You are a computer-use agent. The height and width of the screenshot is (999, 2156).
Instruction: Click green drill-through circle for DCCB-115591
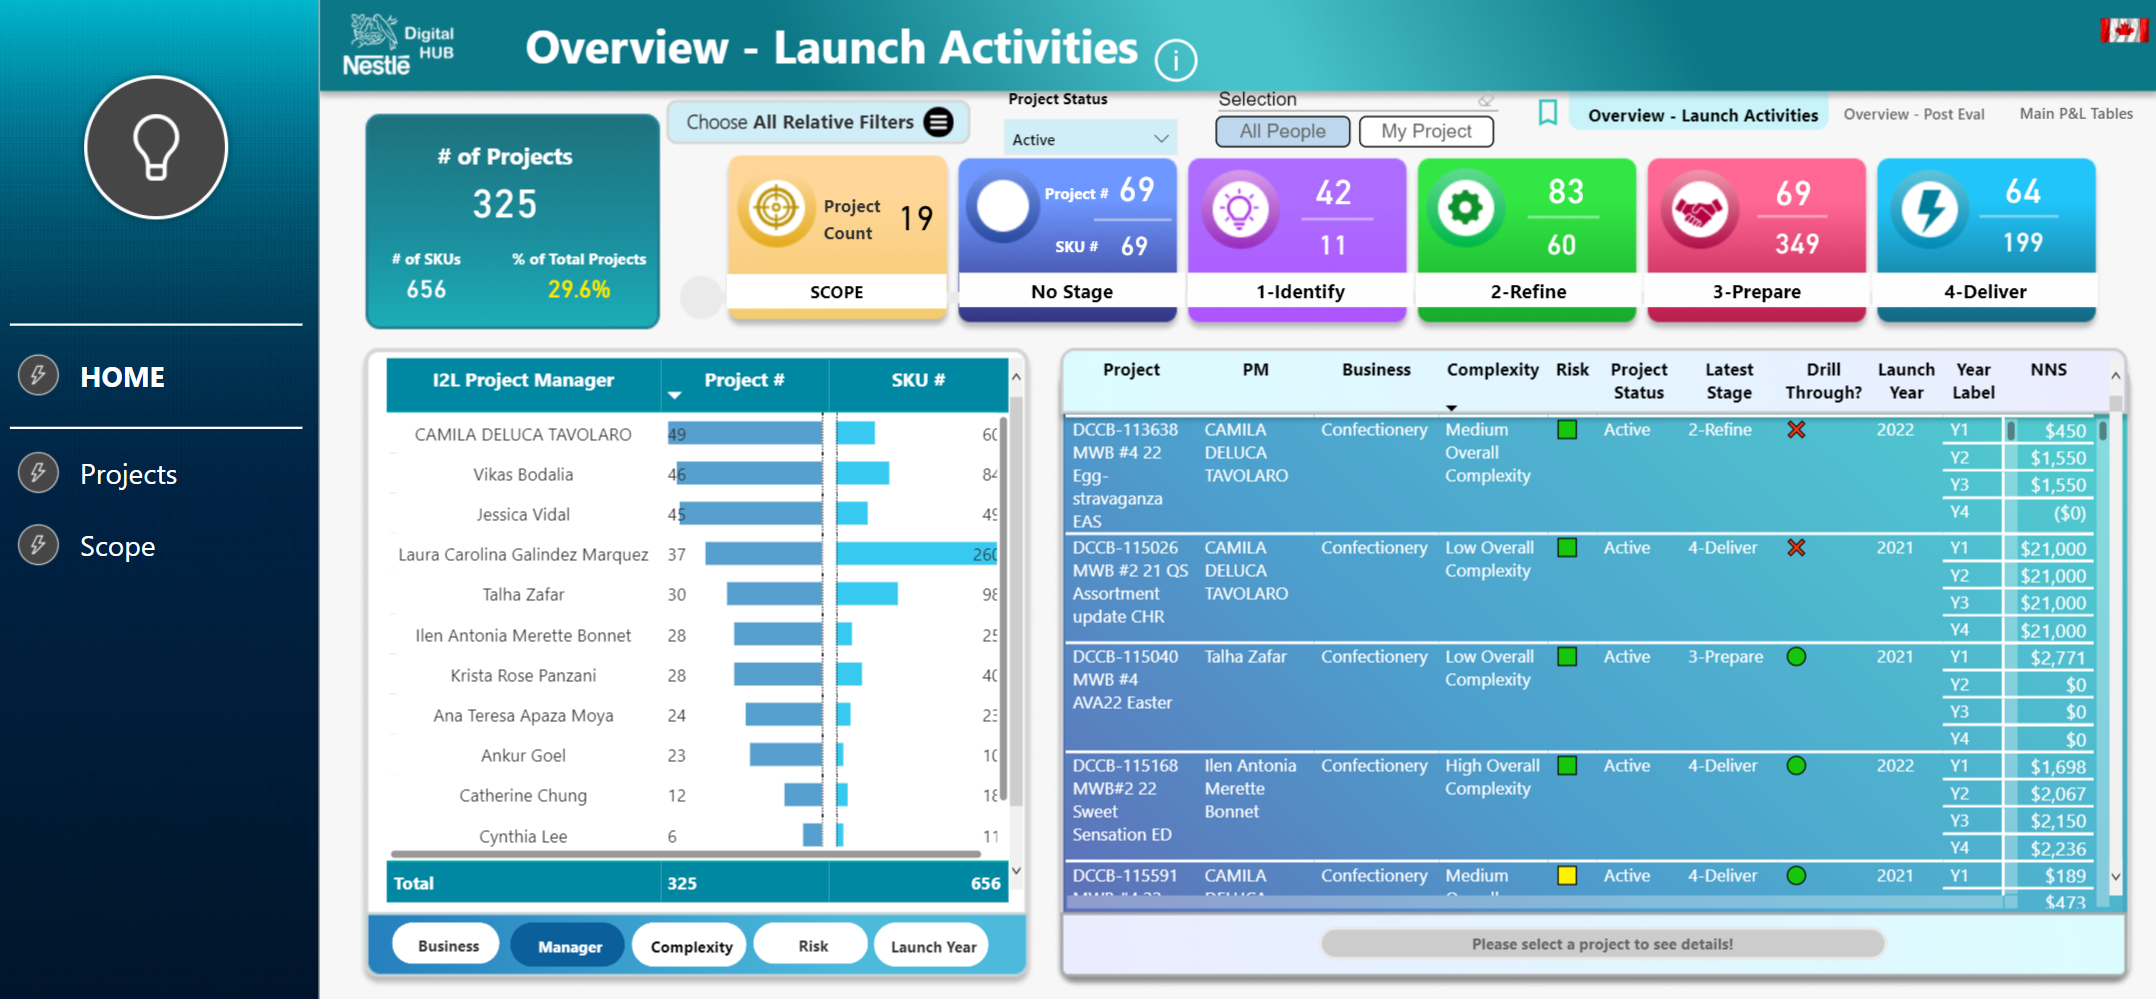(x=1796, y=875)
